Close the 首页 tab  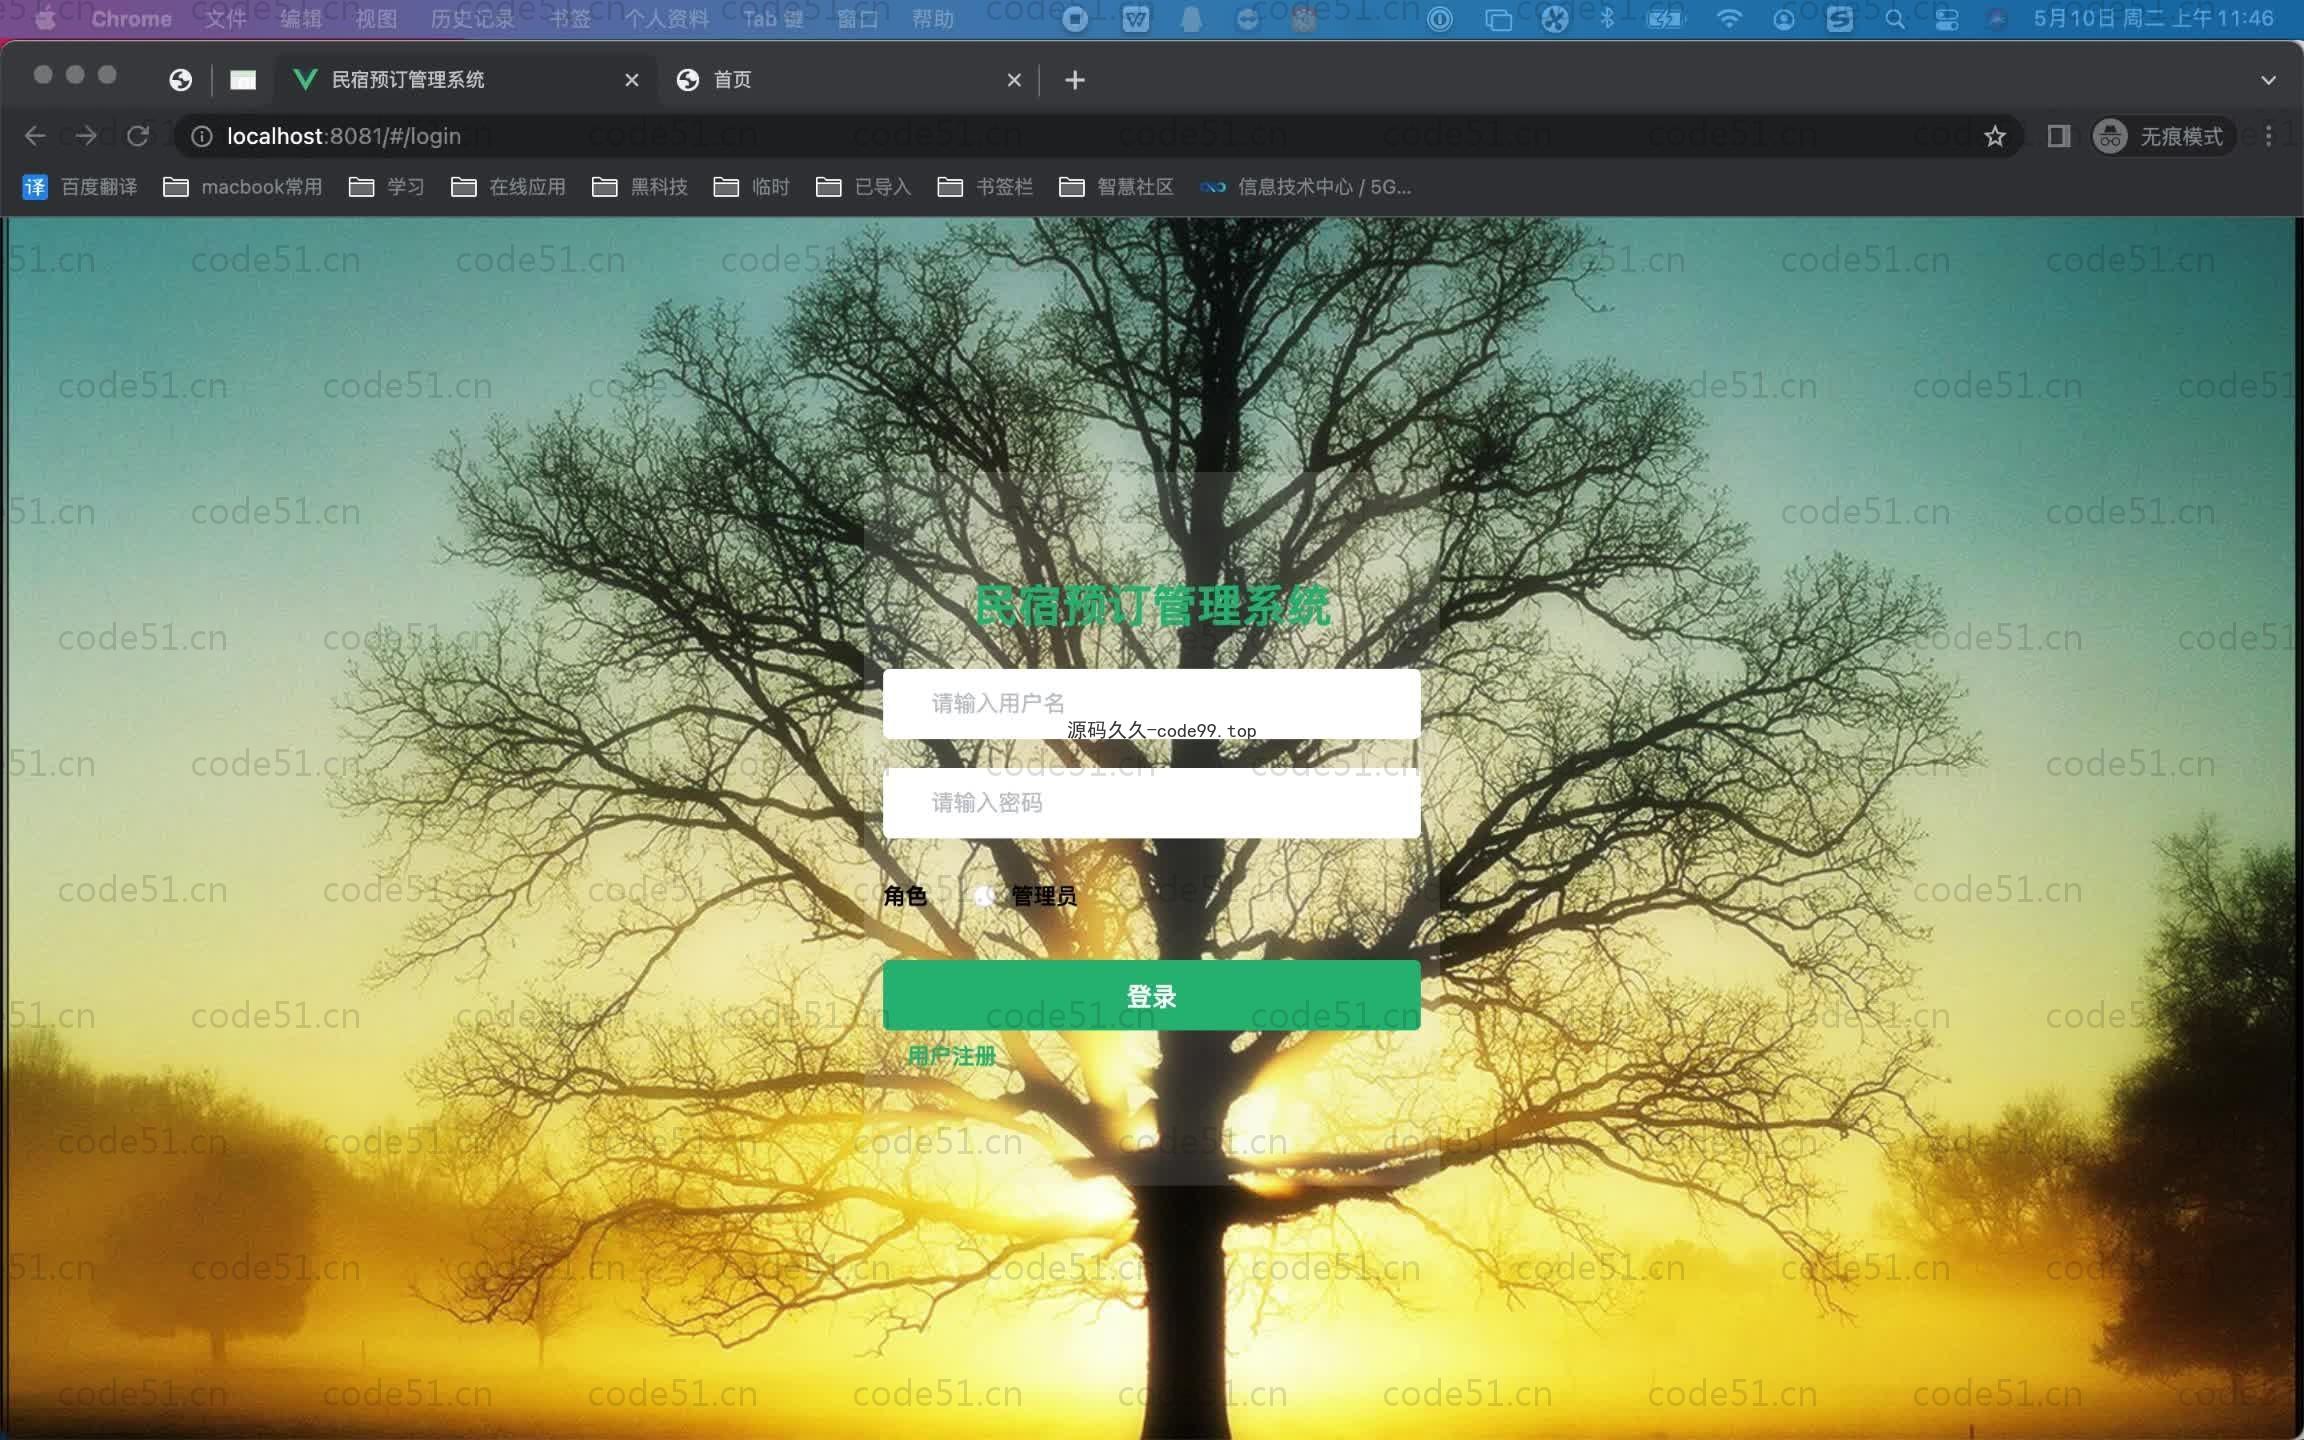click(x=1014, y=80)
